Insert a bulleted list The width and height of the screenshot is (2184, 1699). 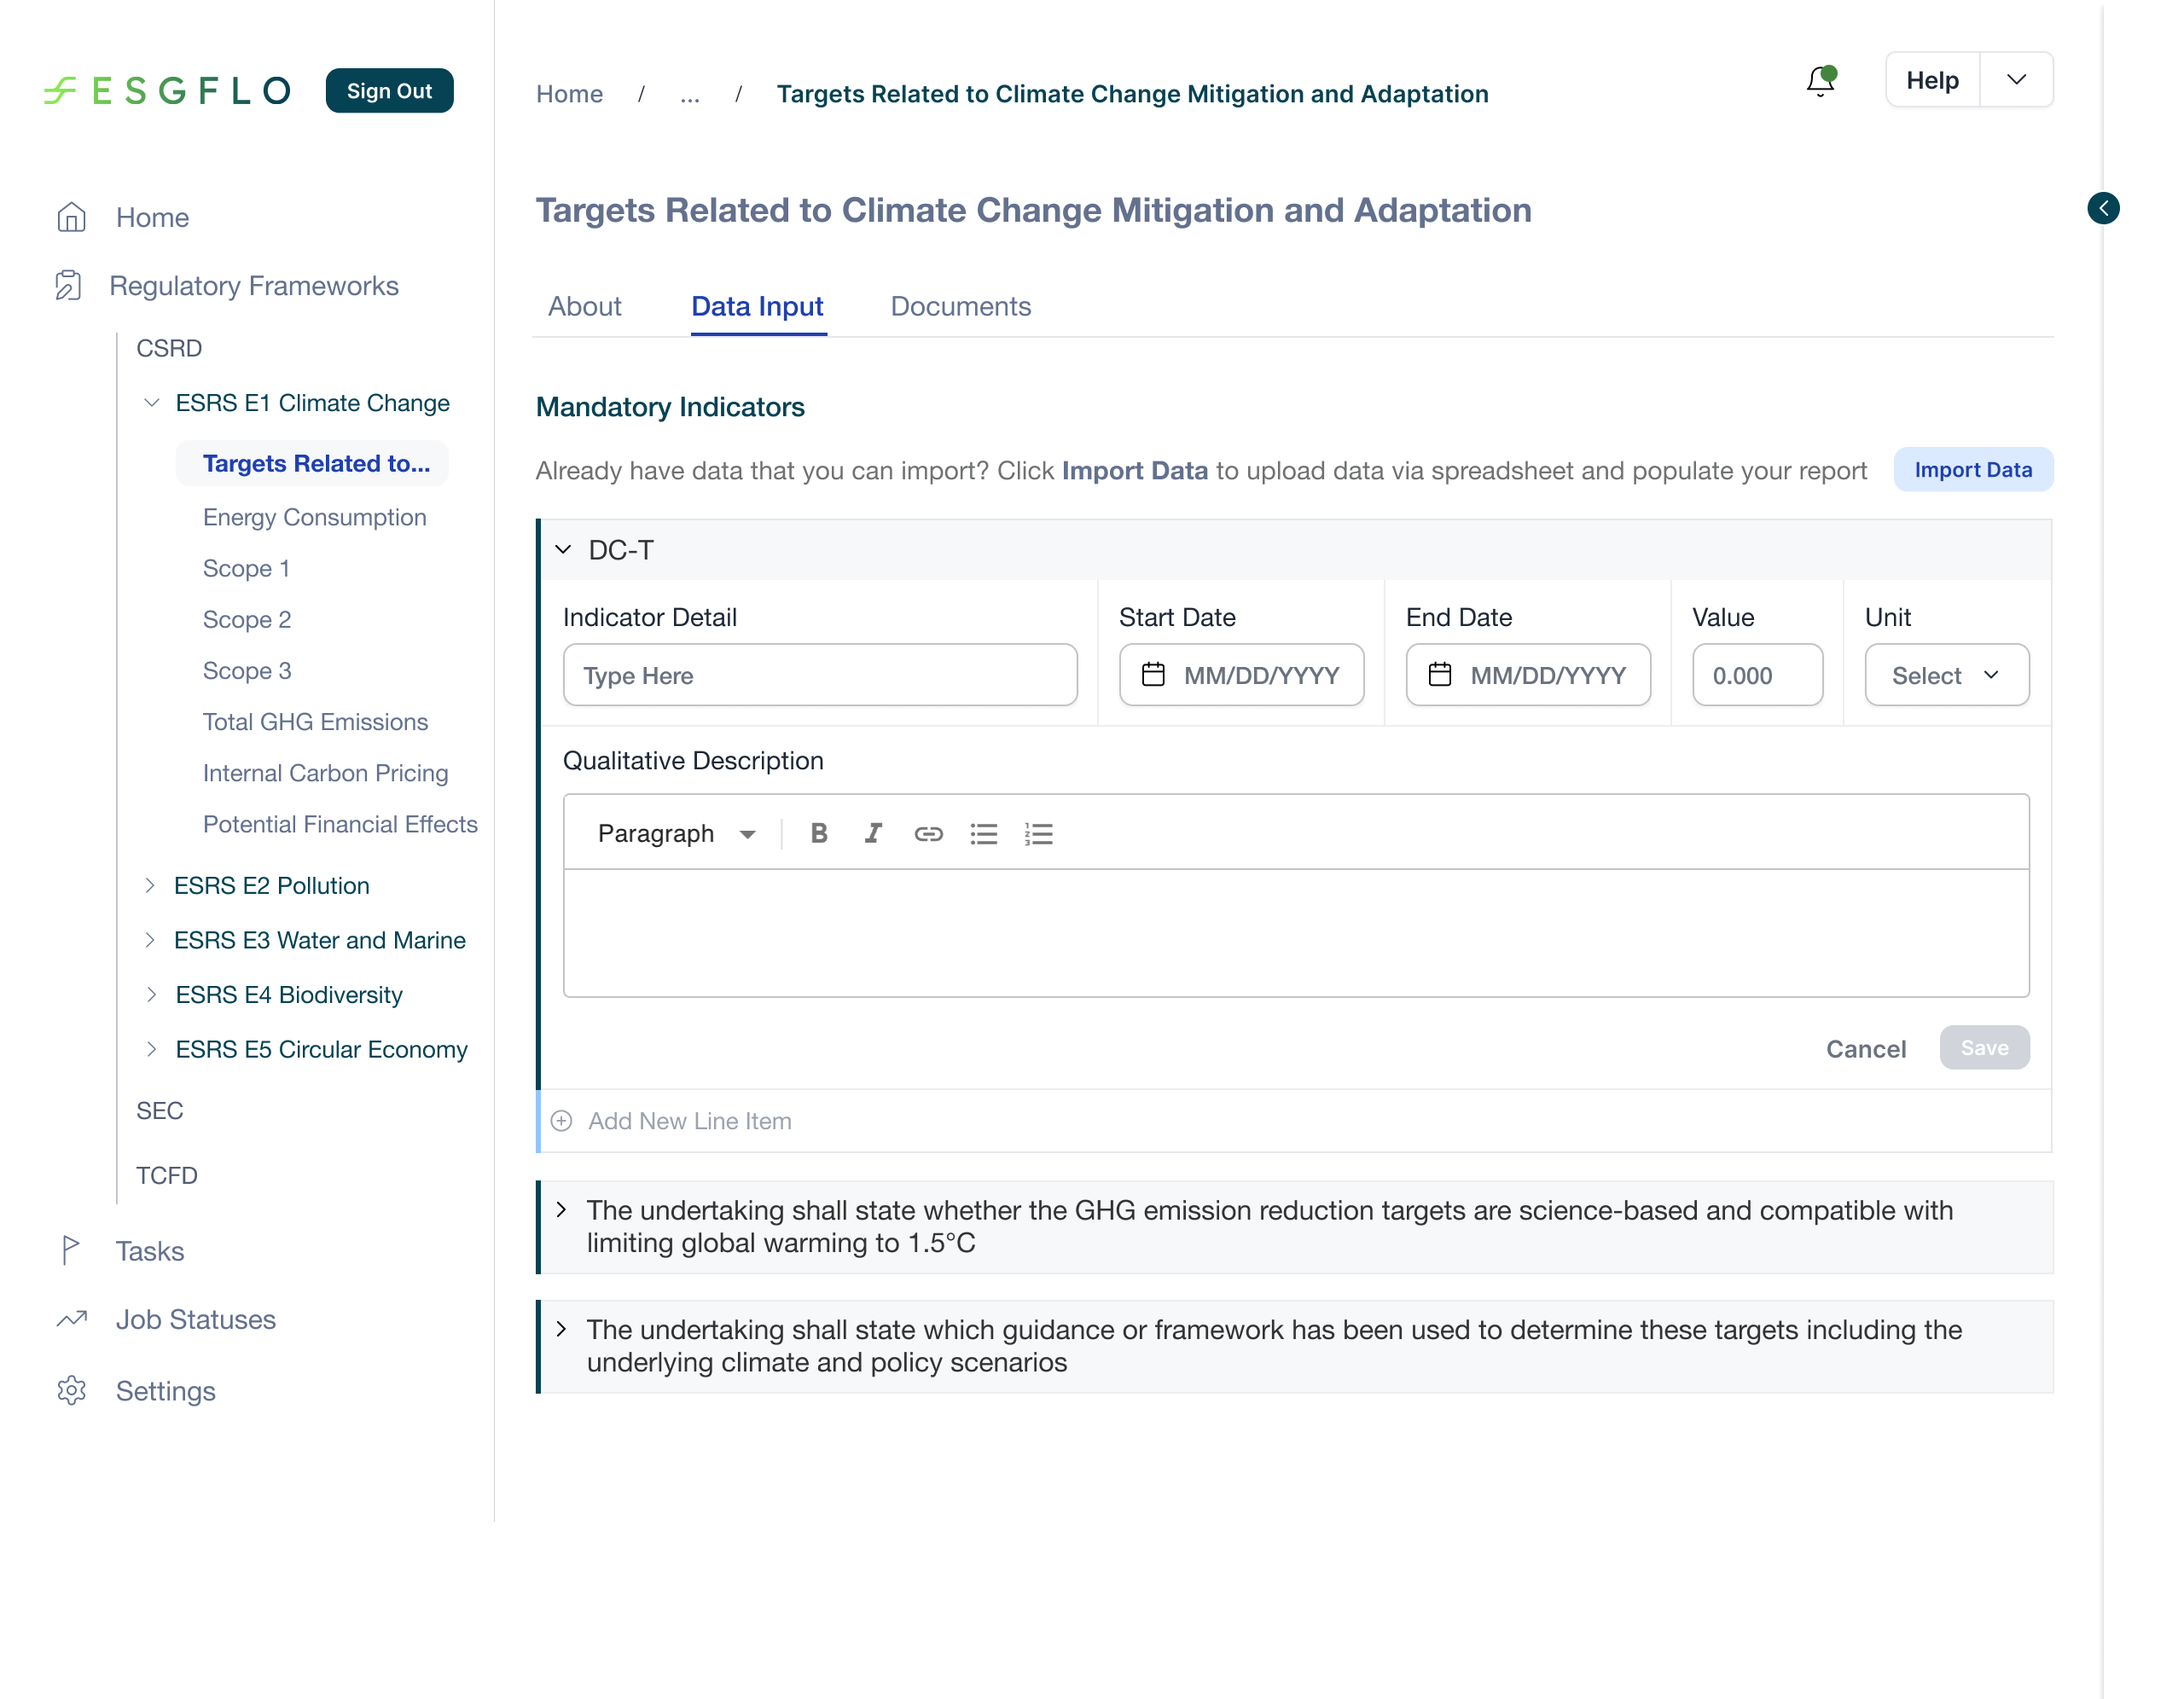(983, 833)
